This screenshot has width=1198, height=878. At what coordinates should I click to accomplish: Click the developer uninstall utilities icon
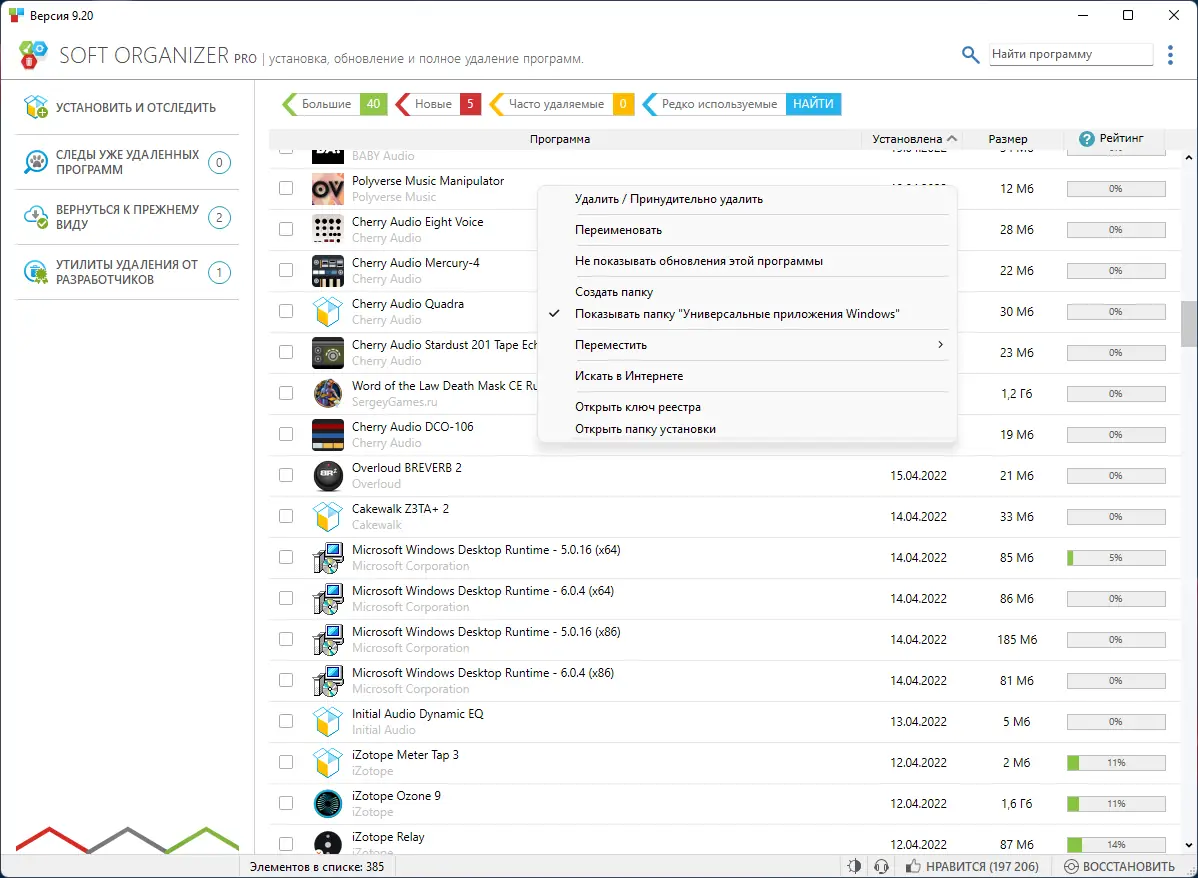[x=35, y=272]
